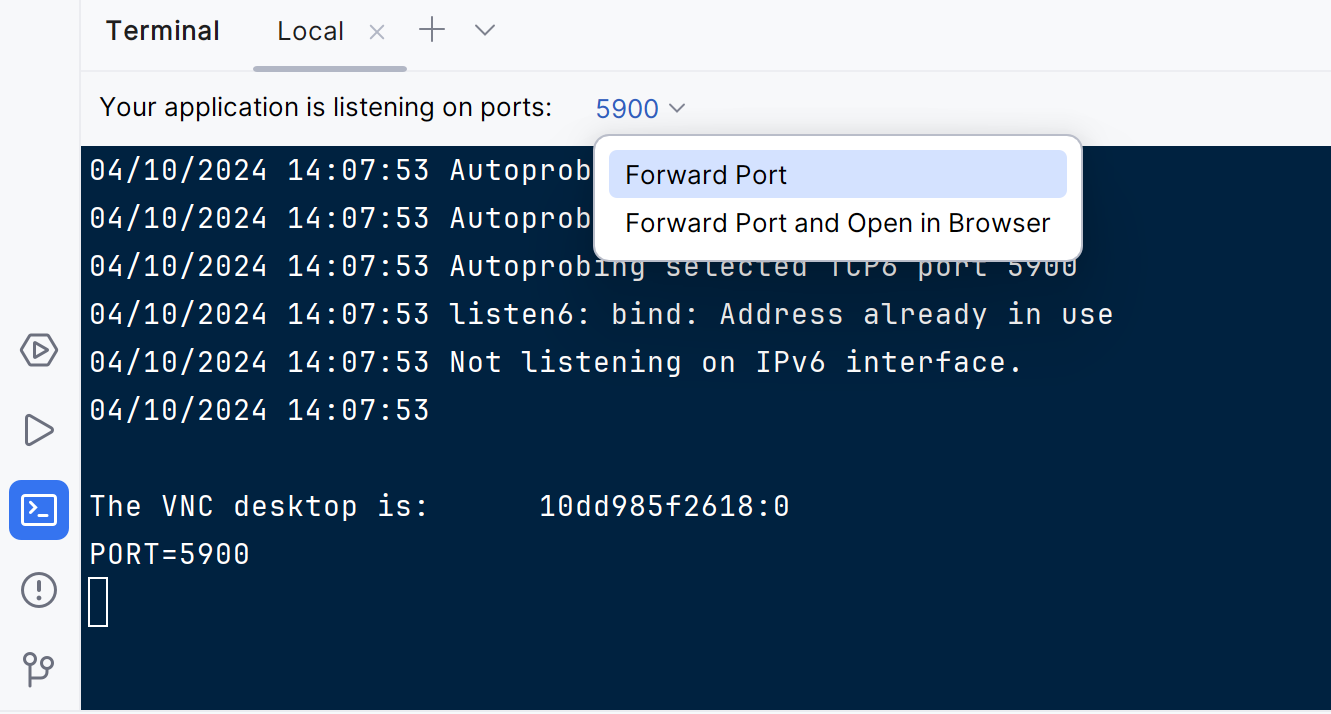The image size is (1331, 714).
Task: Open the port 5900 dropdown
Action: click(x=640, y=108)
